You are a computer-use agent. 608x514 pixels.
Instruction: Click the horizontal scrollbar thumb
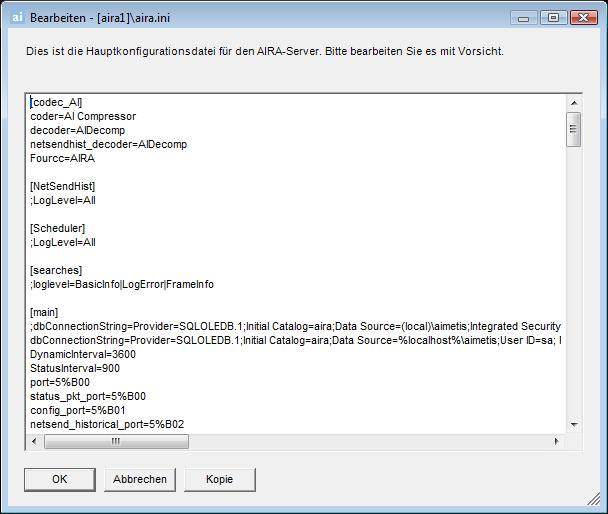(x=116, y=442)
